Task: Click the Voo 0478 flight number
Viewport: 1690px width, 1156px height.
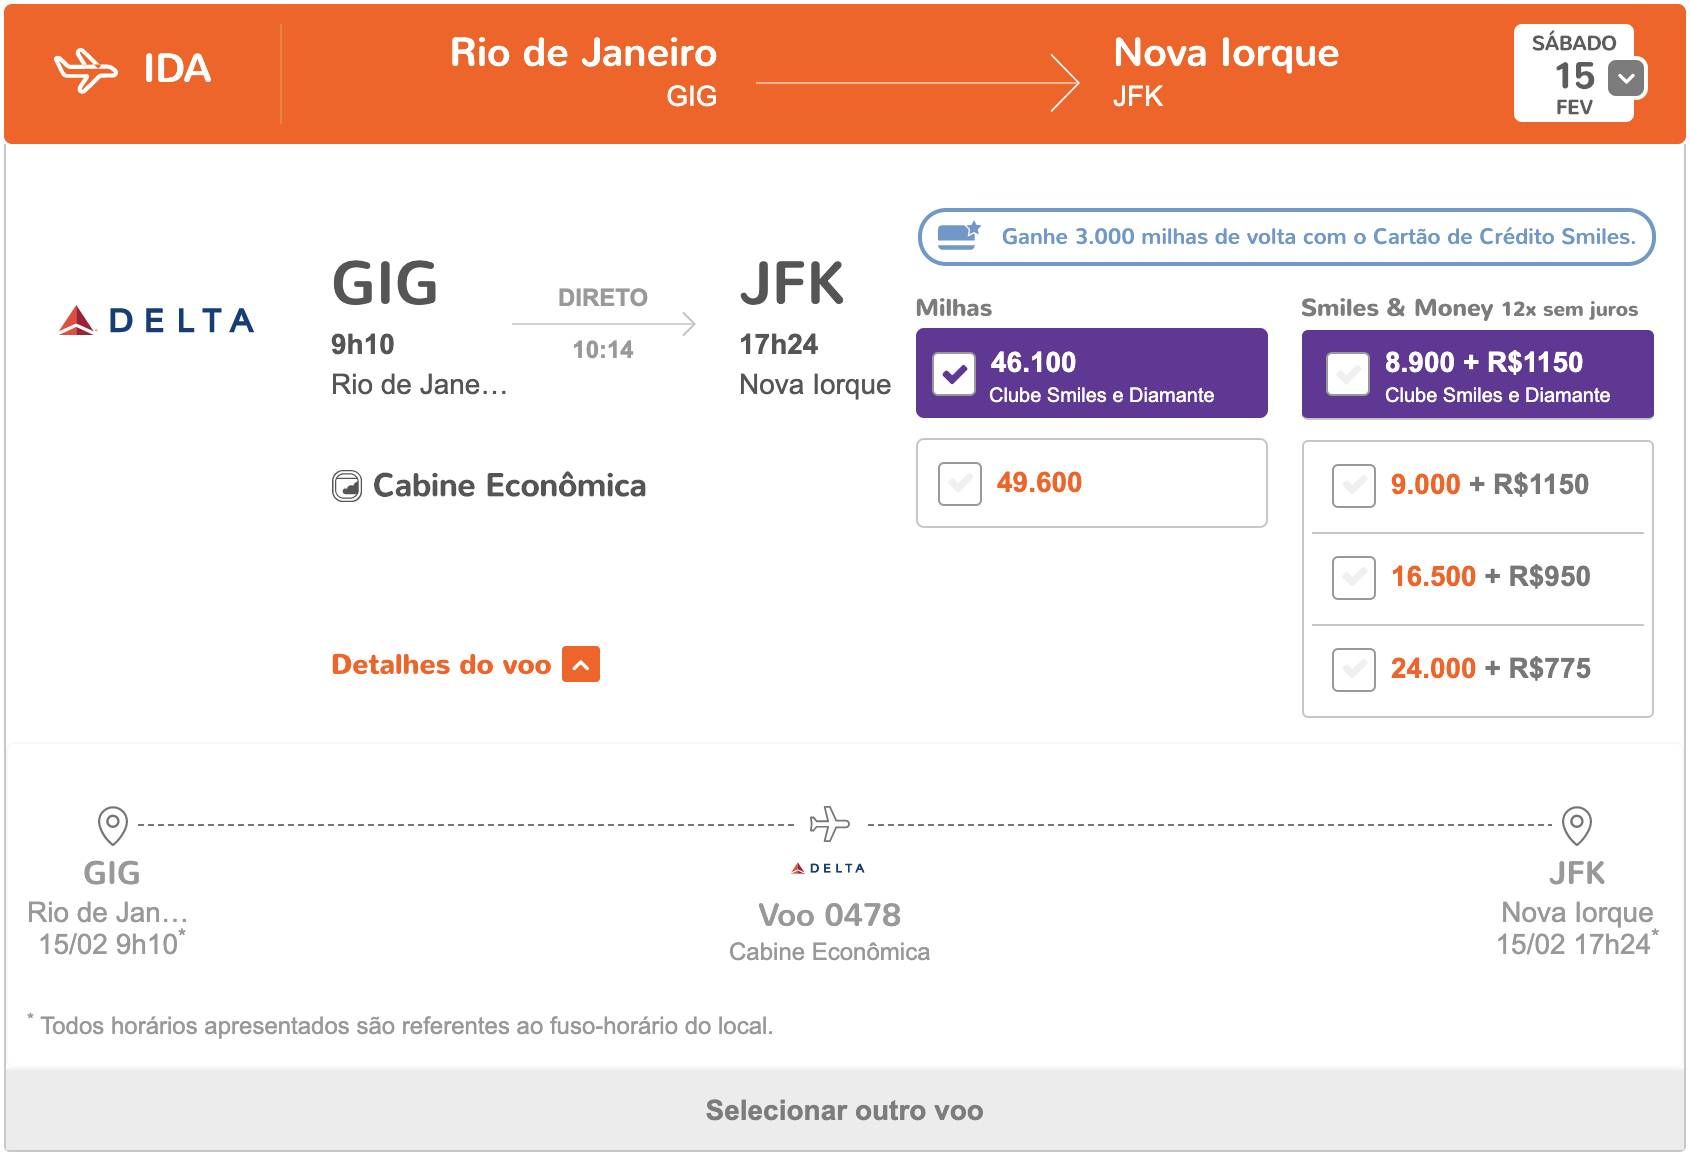Action: [830, 915]
